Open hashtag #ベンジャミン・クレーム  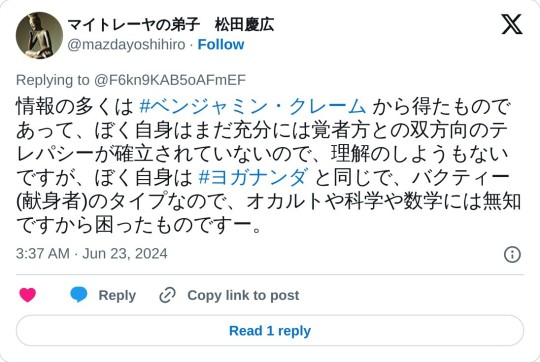252,106
